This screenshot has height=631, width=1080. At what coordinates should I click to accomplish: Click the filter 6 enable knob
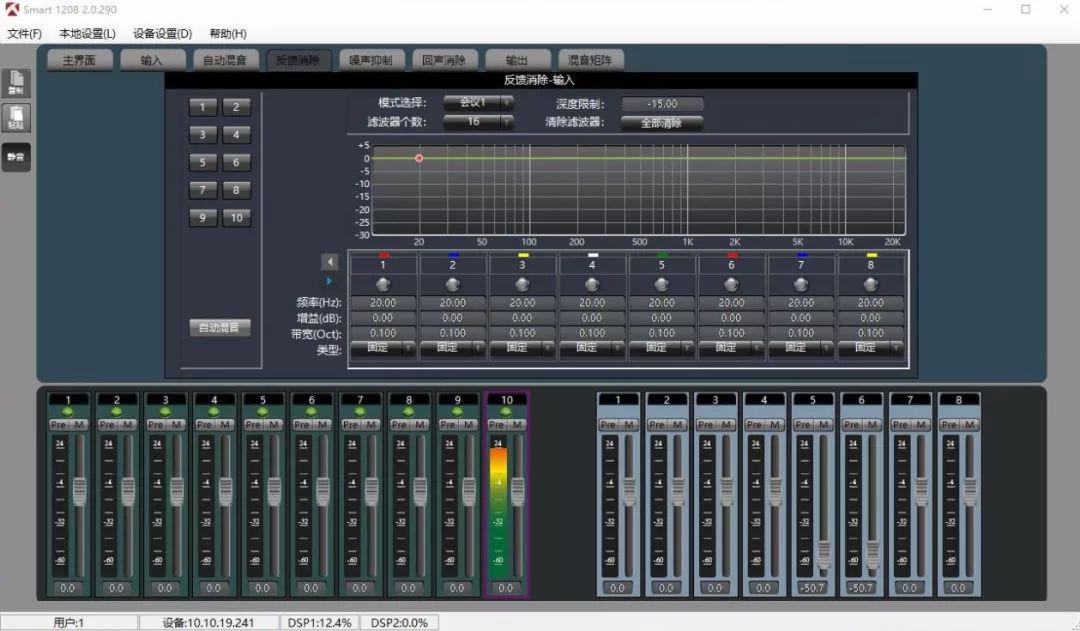tap(731, 285)
